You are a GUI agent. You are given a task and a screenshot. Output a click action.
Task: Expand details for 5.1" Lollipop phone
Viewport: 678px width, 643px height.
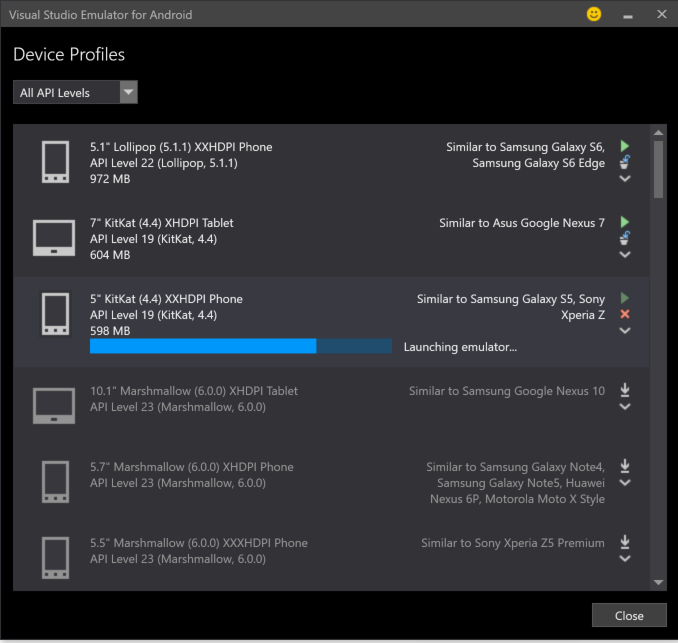pyautogui.click(x=625, y=179)
